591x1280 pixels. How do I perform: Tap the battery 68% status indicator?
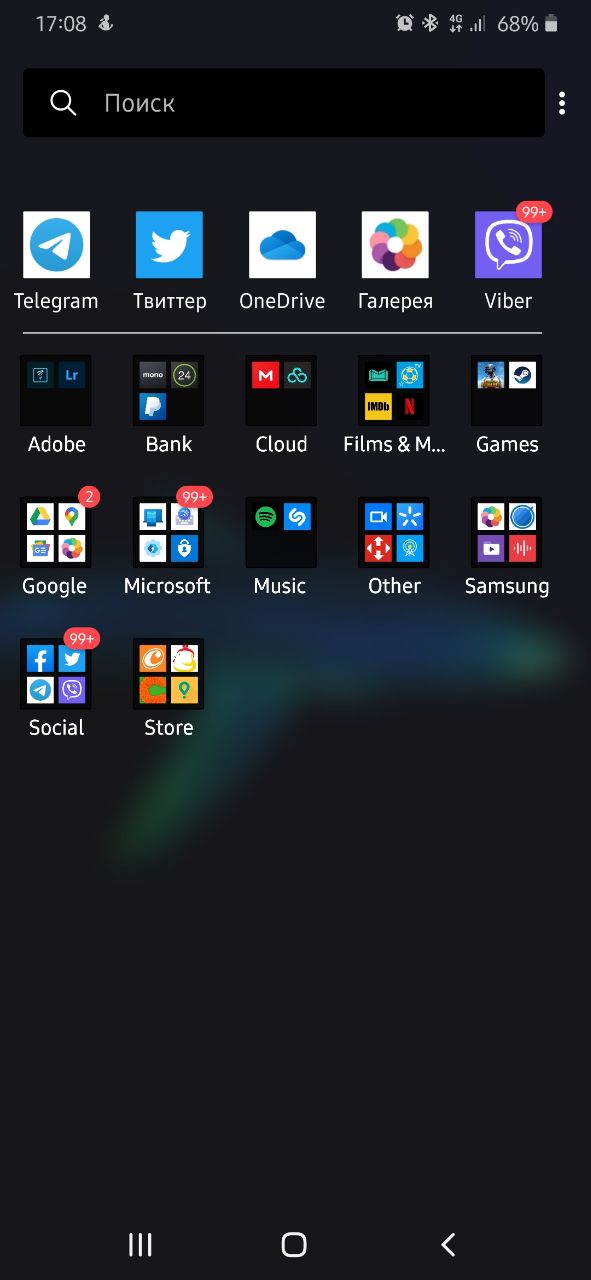pyautogui.click(x=527, y=24)
